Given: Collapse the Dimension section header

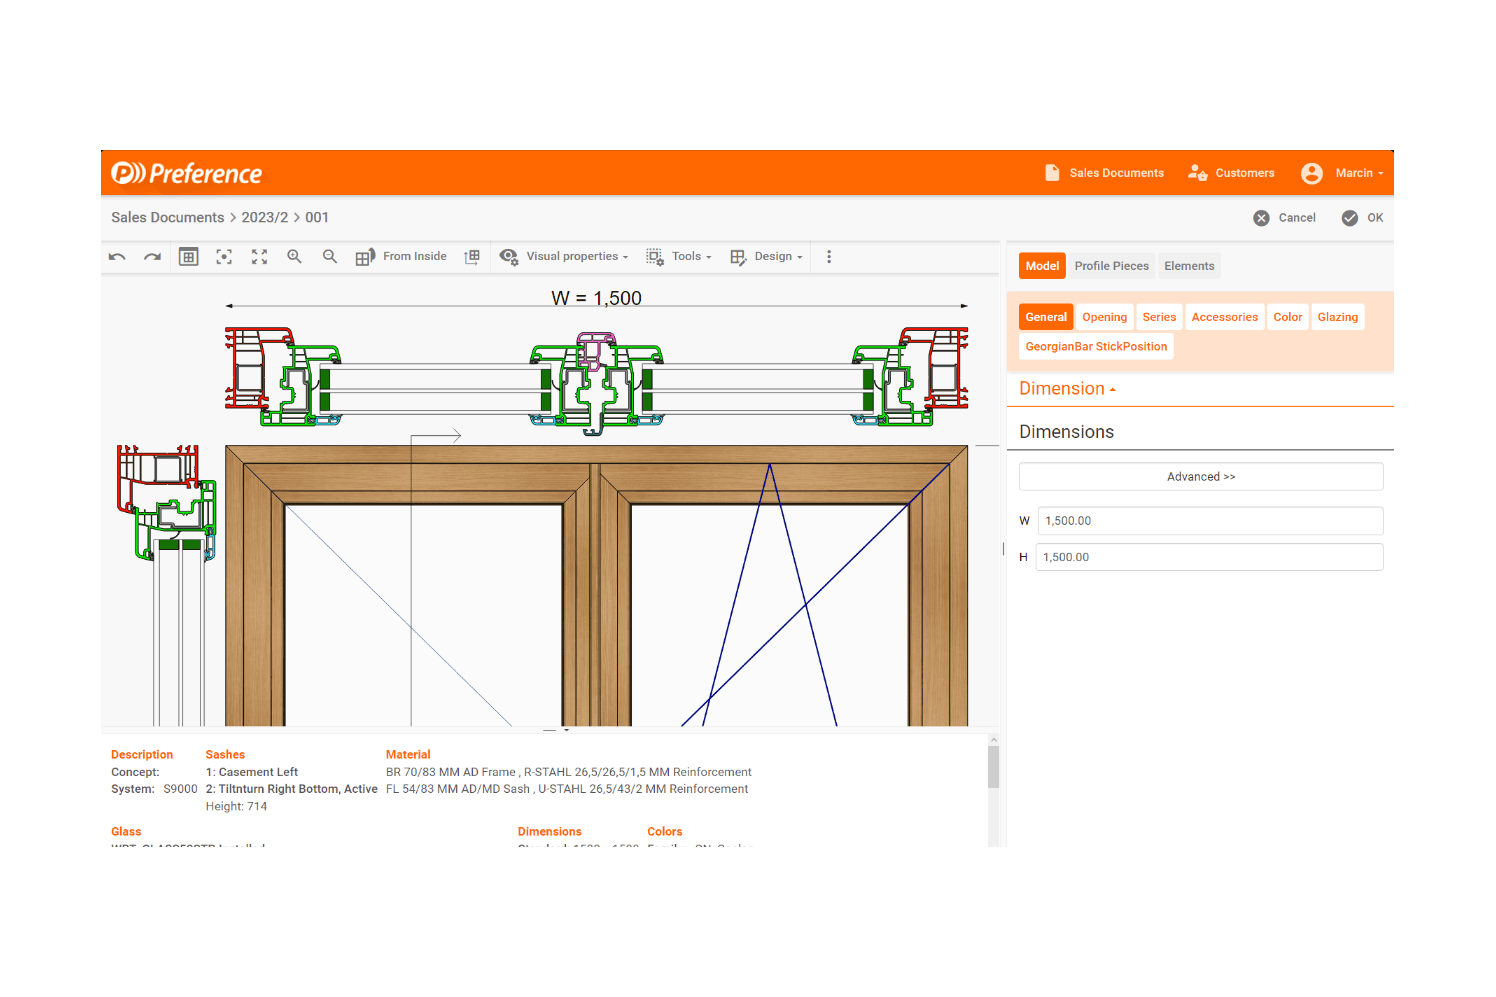Looking at the screenshot, I should tap(1067, 389).
